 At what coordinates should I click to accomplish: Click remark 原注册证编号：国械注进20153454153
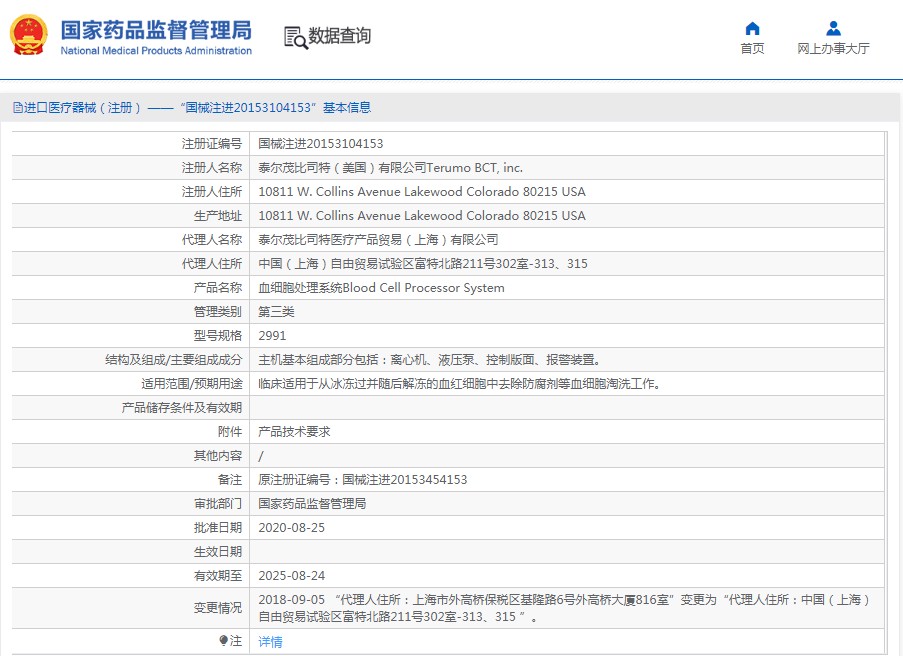coord(362,480)
